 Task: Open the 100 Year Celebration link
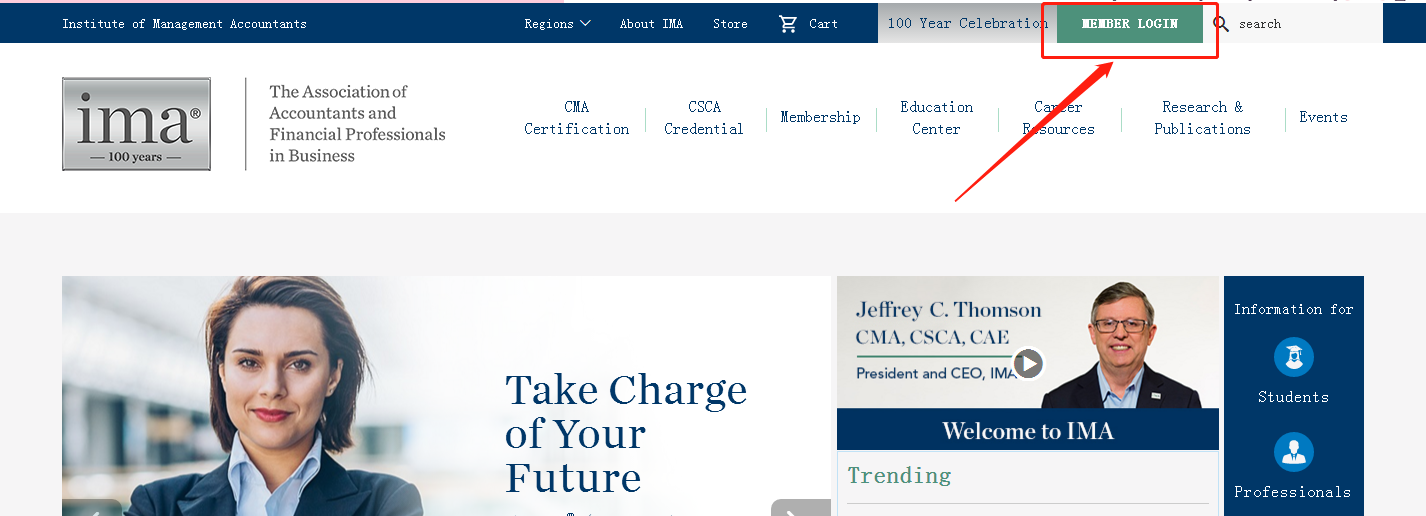point(967,24)
